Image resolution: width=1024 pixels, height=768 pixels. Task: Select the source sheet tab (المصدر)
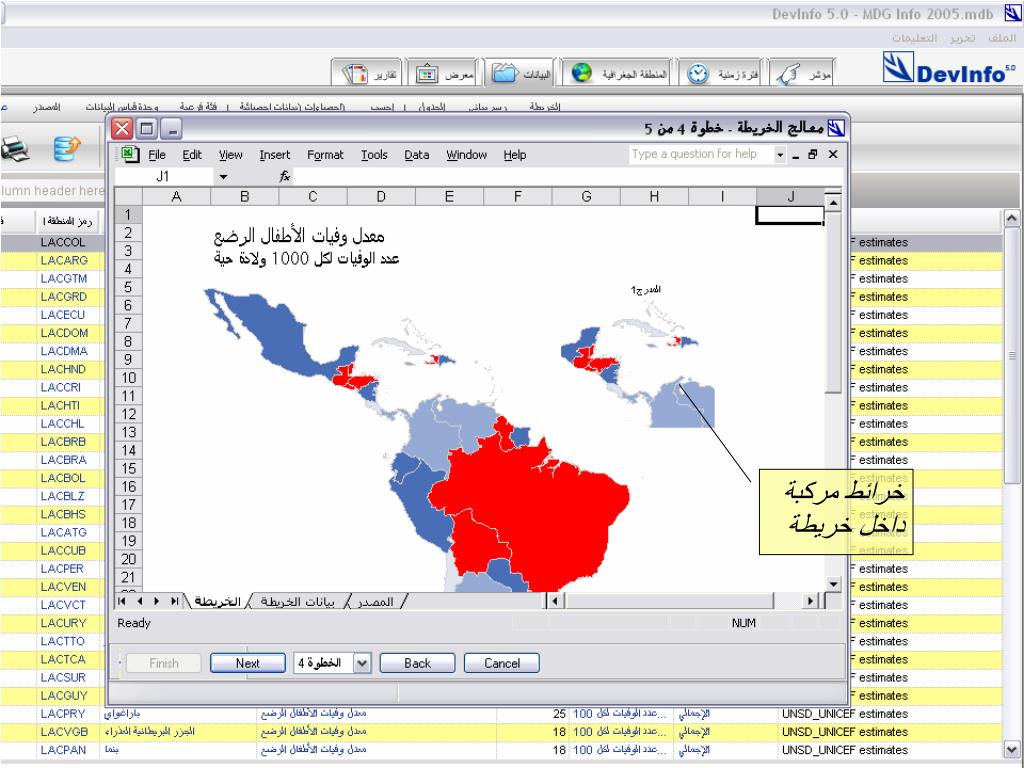[376, 601]
